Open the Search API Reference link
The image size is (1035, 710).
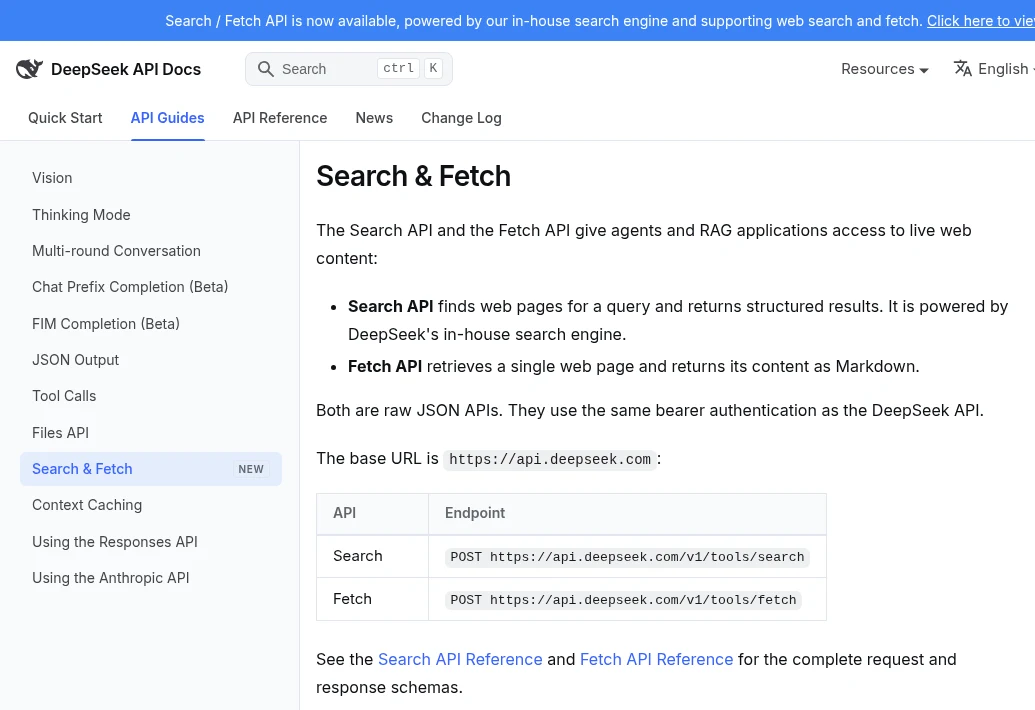(x=460, y=659)
